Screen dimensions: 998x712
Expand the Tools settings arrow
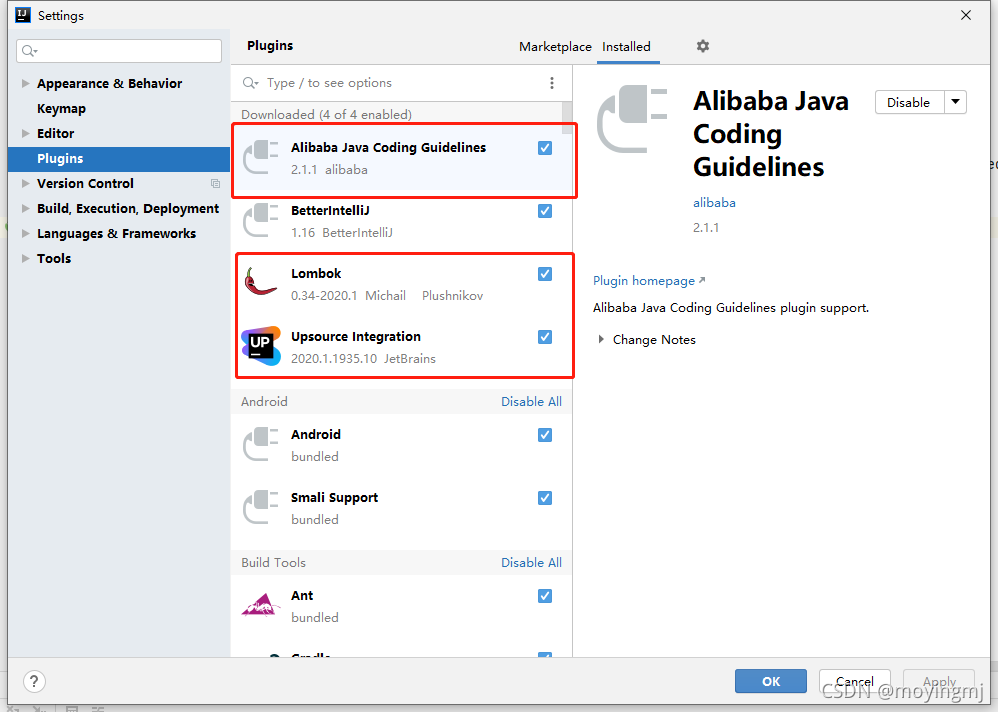[25, 258]
